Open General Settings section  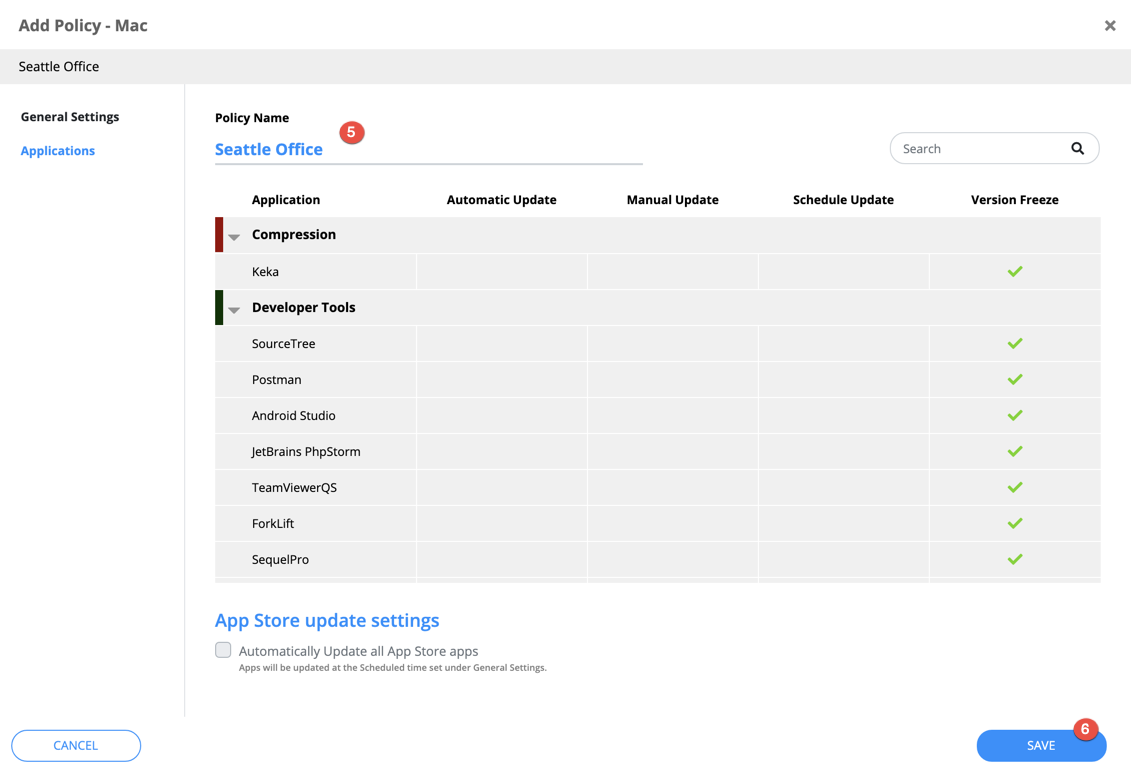[x=70, y=117]
